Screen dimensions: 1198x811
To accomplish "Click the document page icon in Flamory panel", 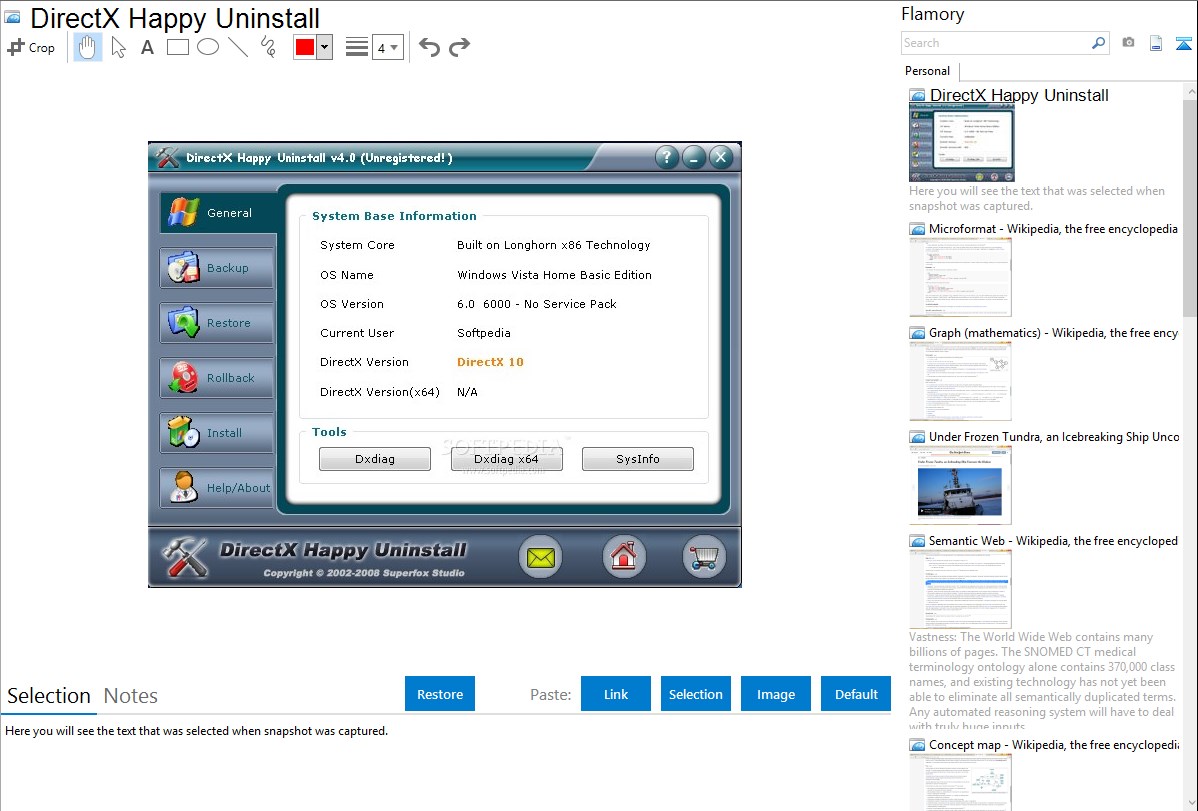I will coord(1156,43).
